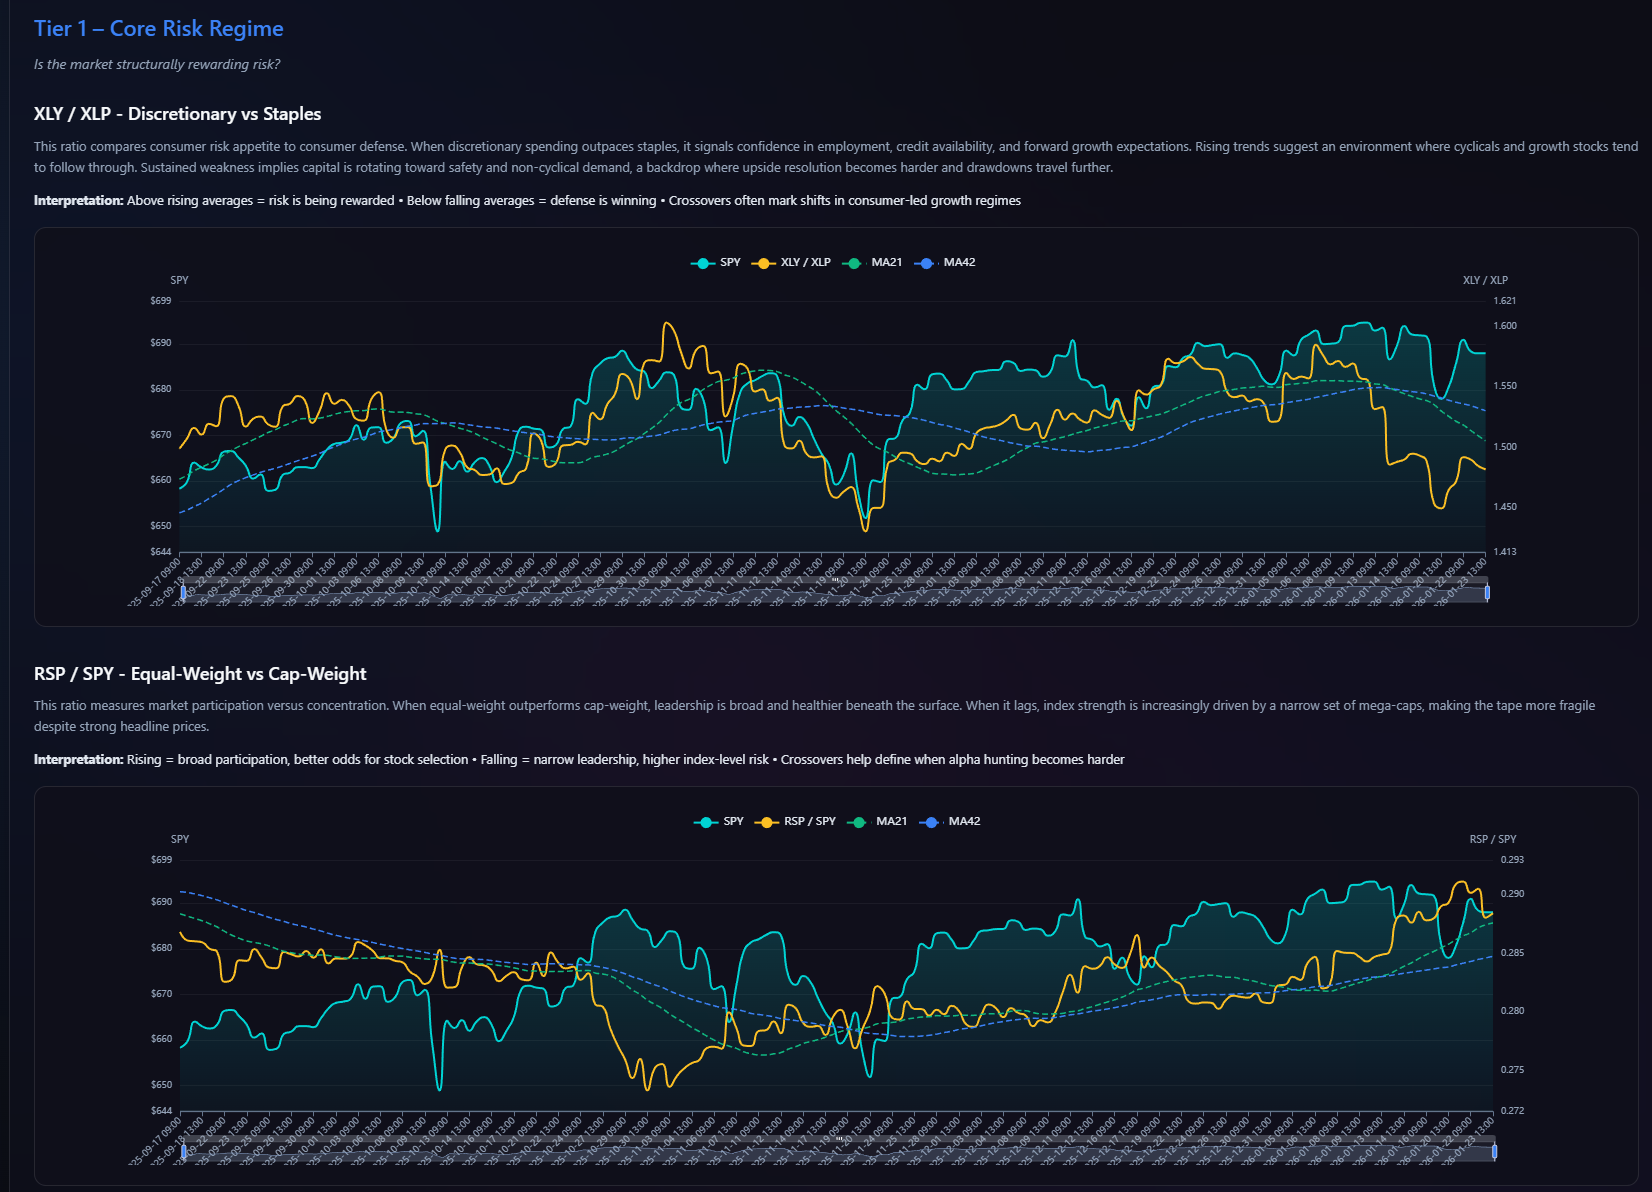
Task: Click the left SPY axis label on first chart
Action: (x=179, y=280)
